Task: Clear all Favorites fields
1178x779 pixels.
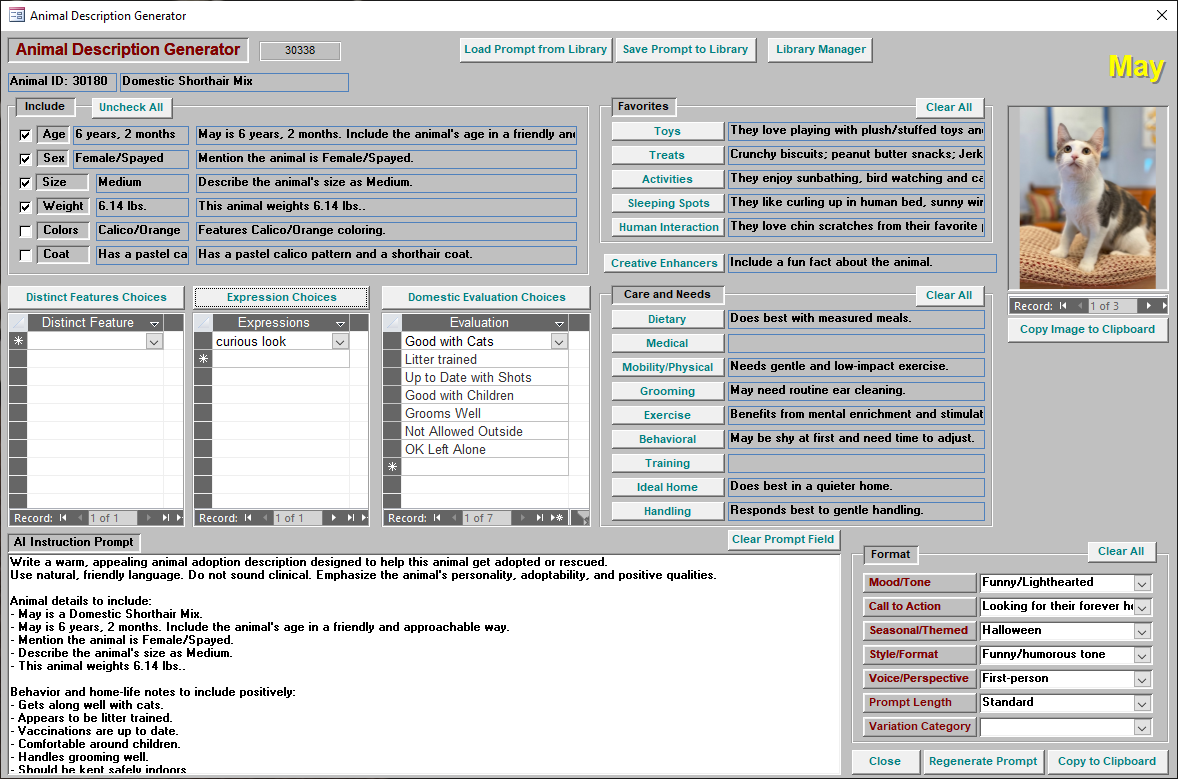Action: 949,107
